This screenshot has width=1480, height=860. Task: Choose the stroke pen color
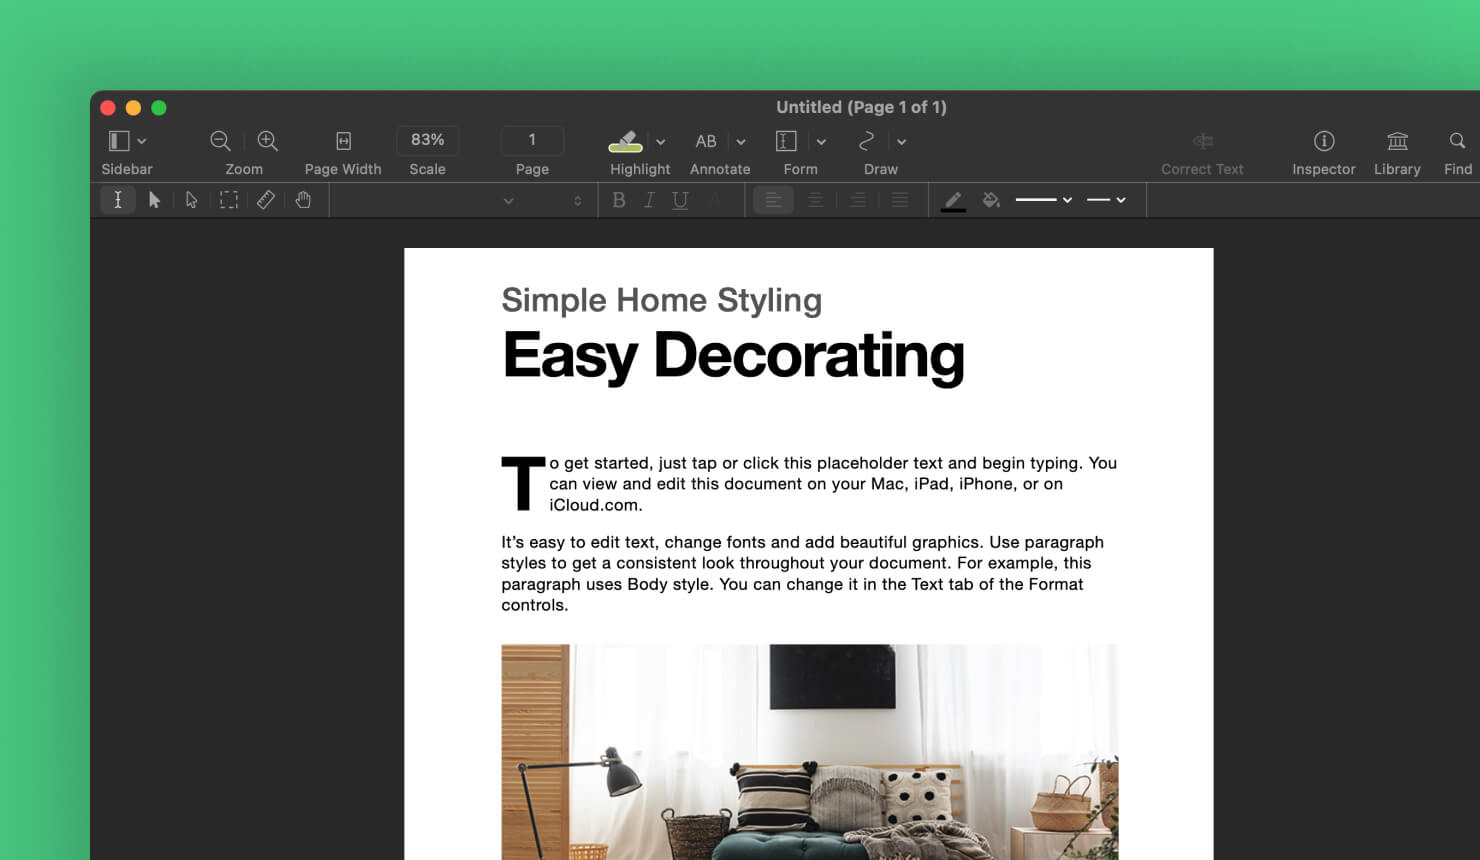[953, 201]
